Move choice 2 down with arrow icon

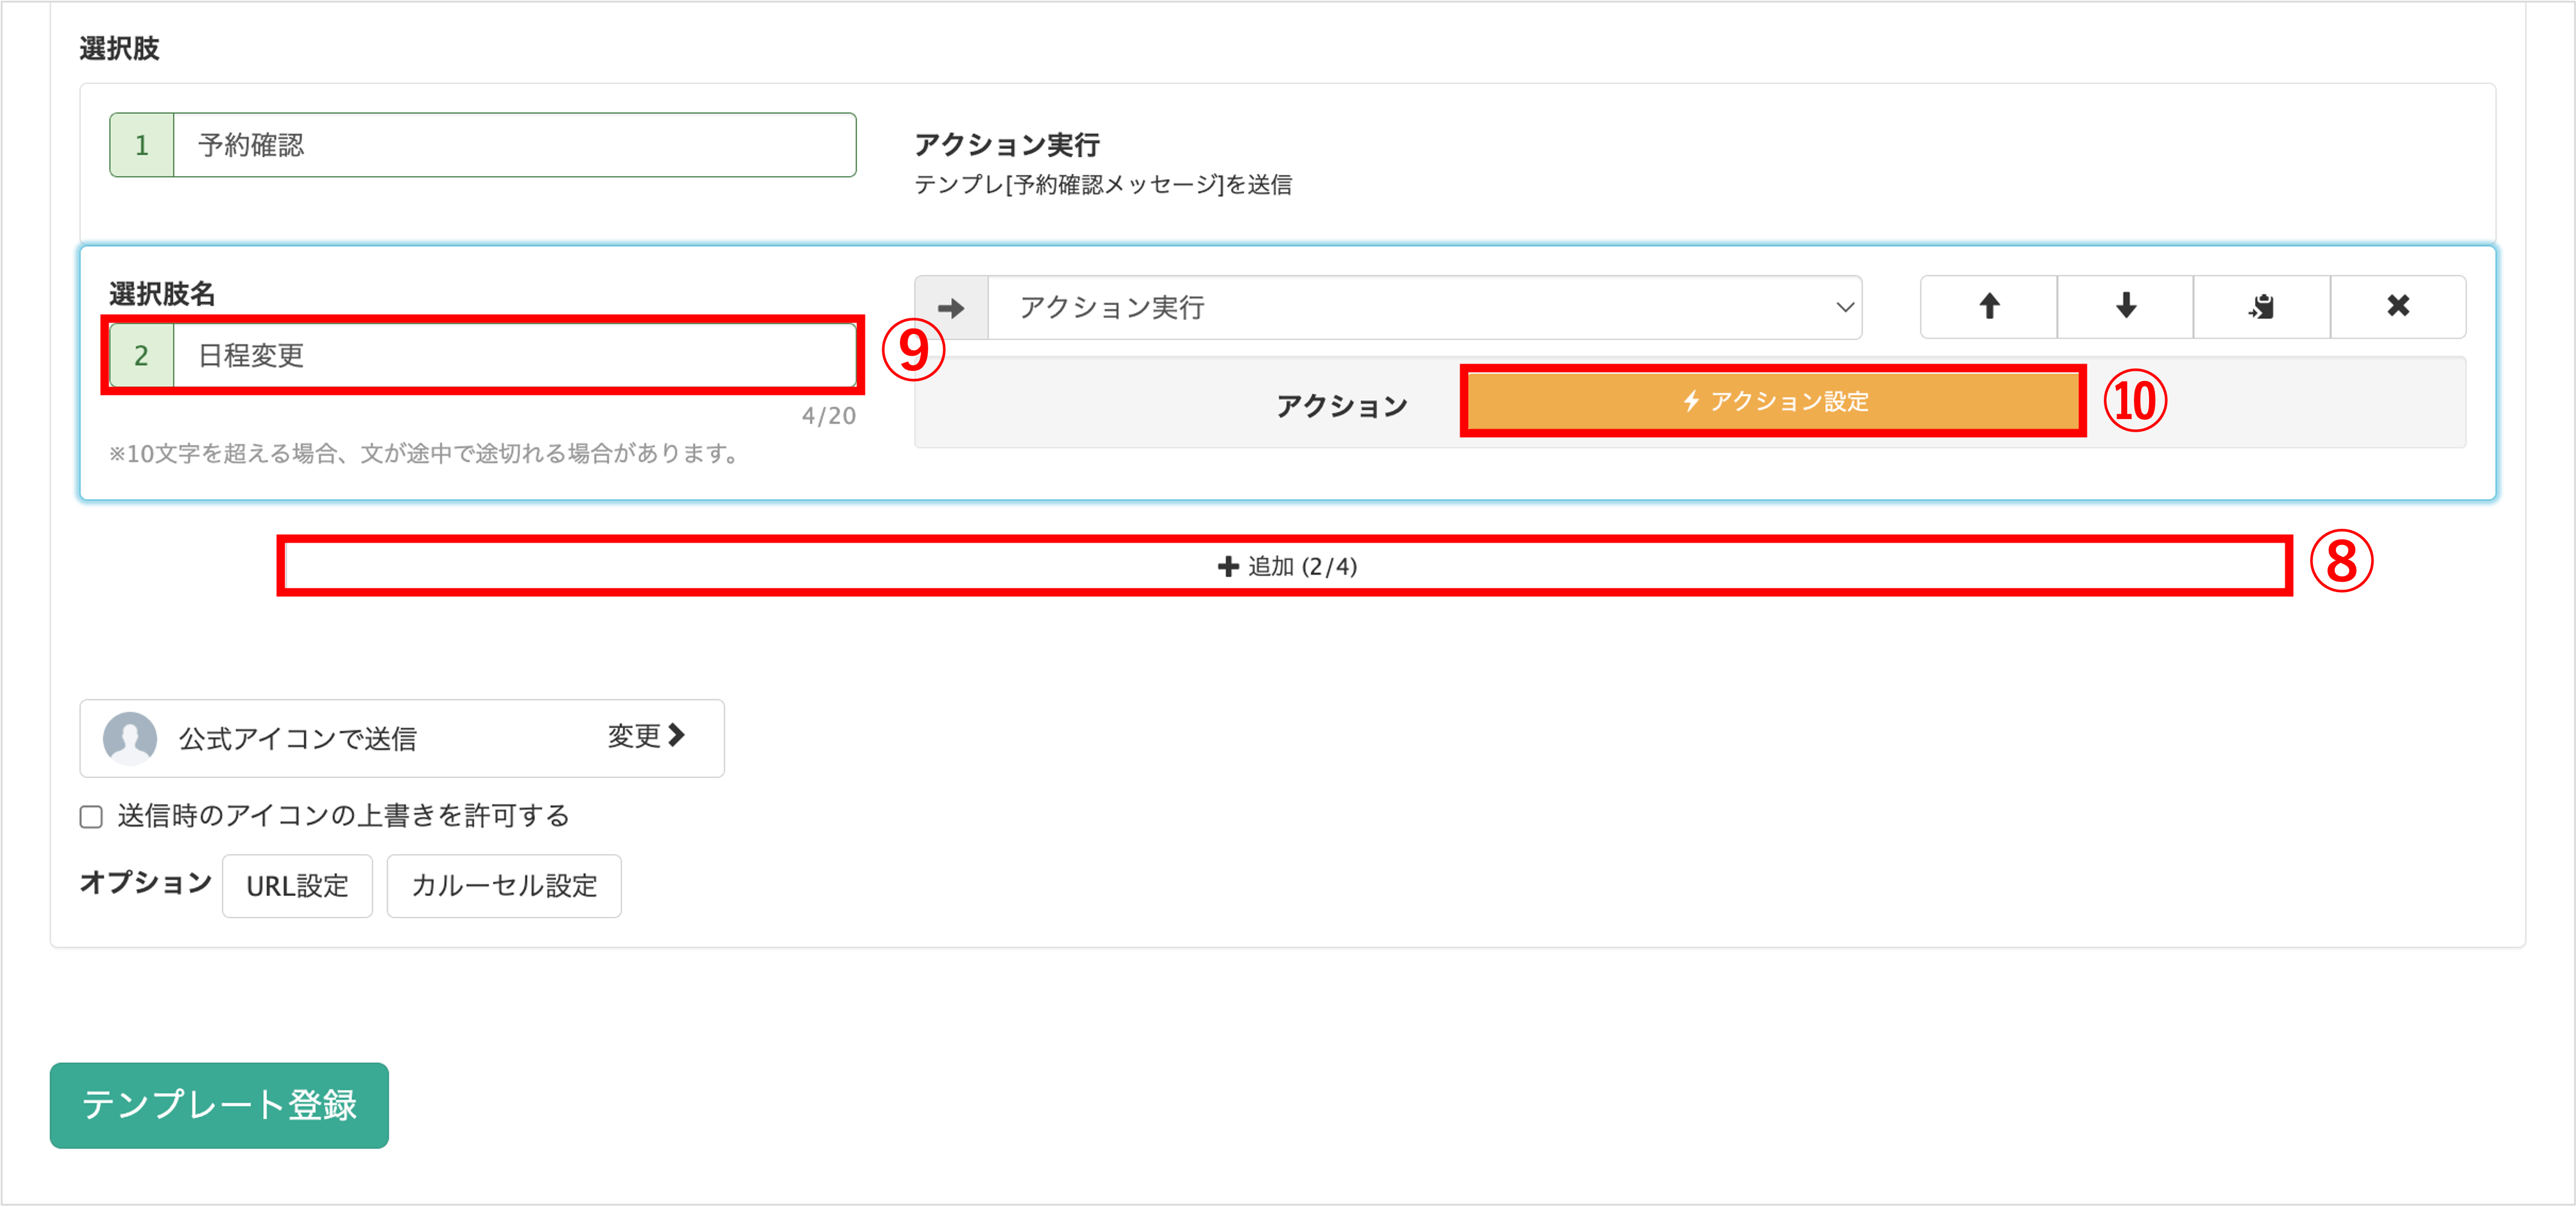pyautogui.click(x=2125, y=307)
